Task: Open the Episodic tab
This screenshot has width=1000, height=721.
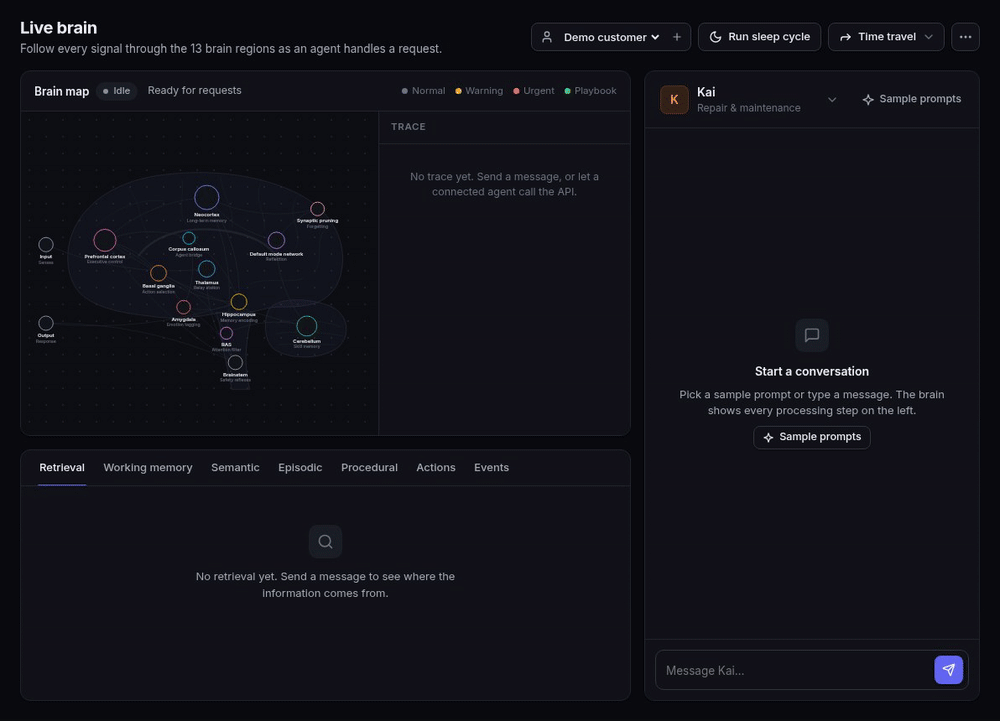Action: [300, 467]
